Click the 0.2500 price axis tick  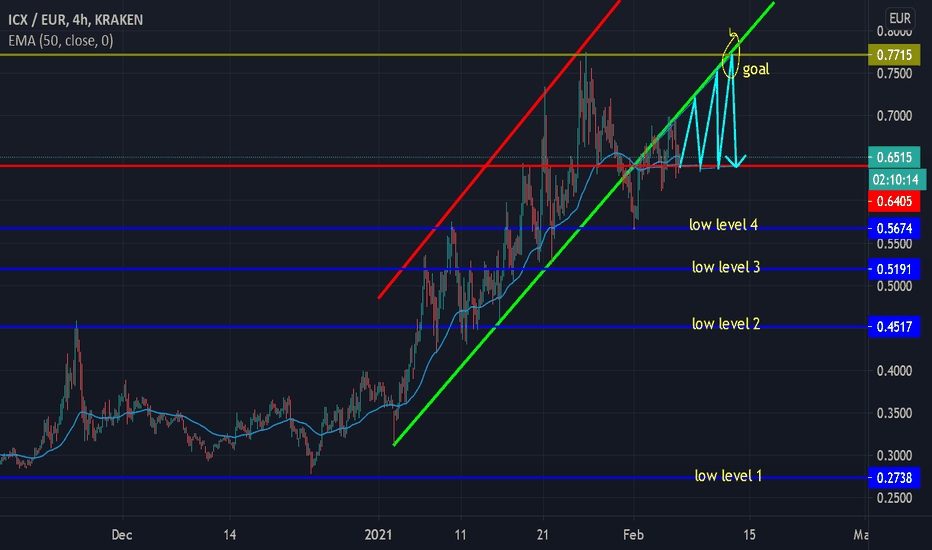[894, 498]
